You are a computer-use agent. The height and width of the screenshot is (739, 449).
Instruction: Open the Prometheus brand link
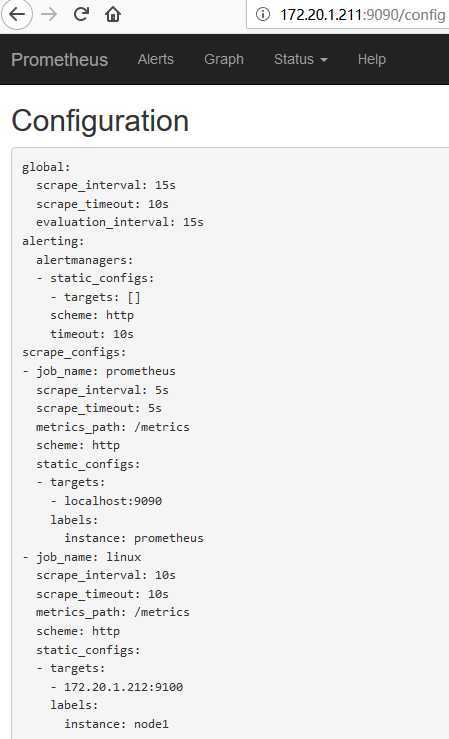(x=60, y=60)
